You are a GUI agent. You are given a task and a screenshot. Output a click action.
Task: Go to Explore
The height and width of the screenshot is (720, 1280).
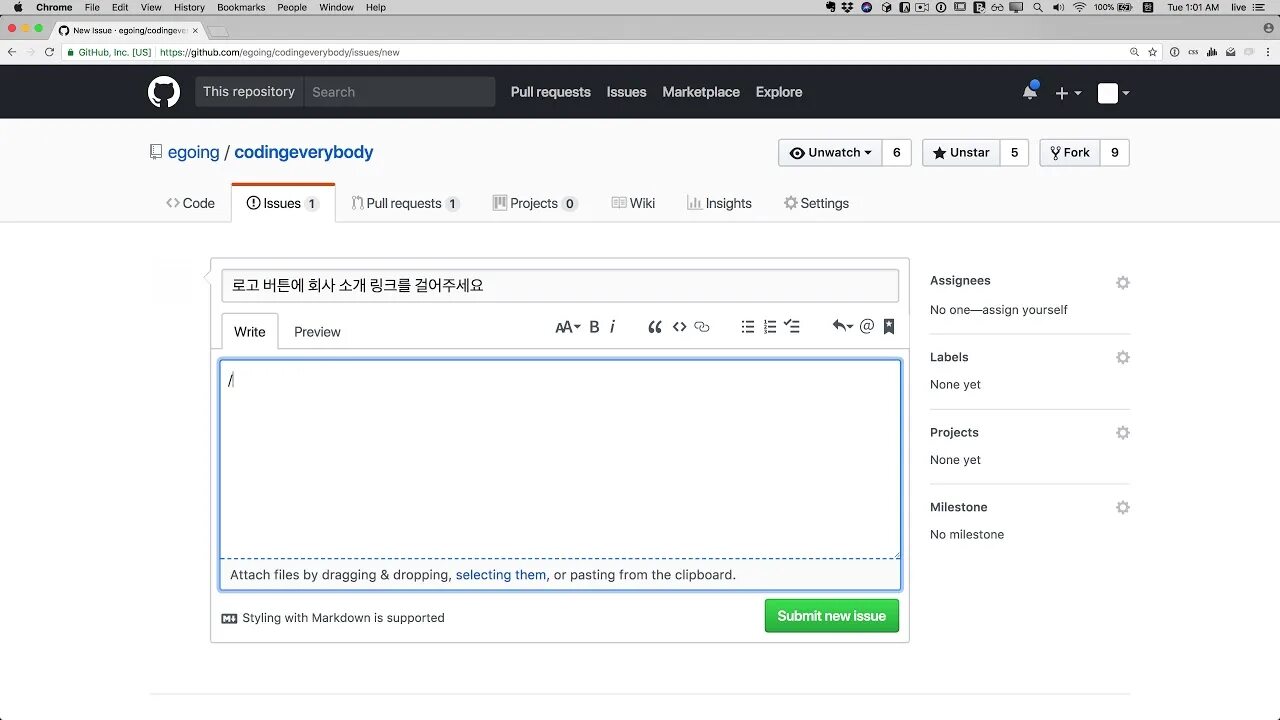click(x=779, y=92)
